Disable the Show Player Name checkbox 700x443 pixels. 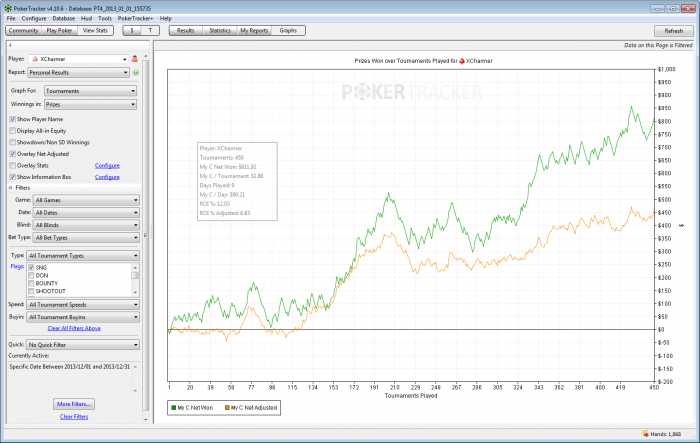pyautogui.click(x=12, y=119)
